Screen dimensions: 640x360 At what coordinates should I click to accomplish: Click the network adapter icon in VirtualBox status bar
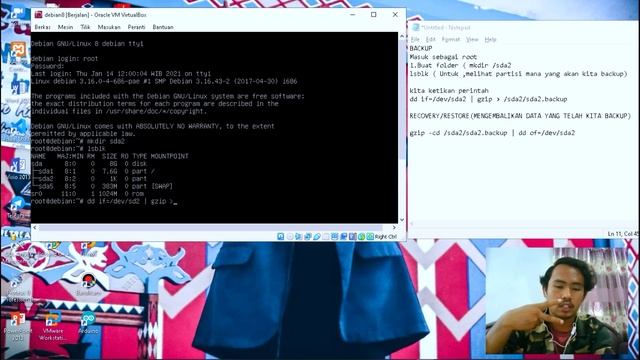308,236
